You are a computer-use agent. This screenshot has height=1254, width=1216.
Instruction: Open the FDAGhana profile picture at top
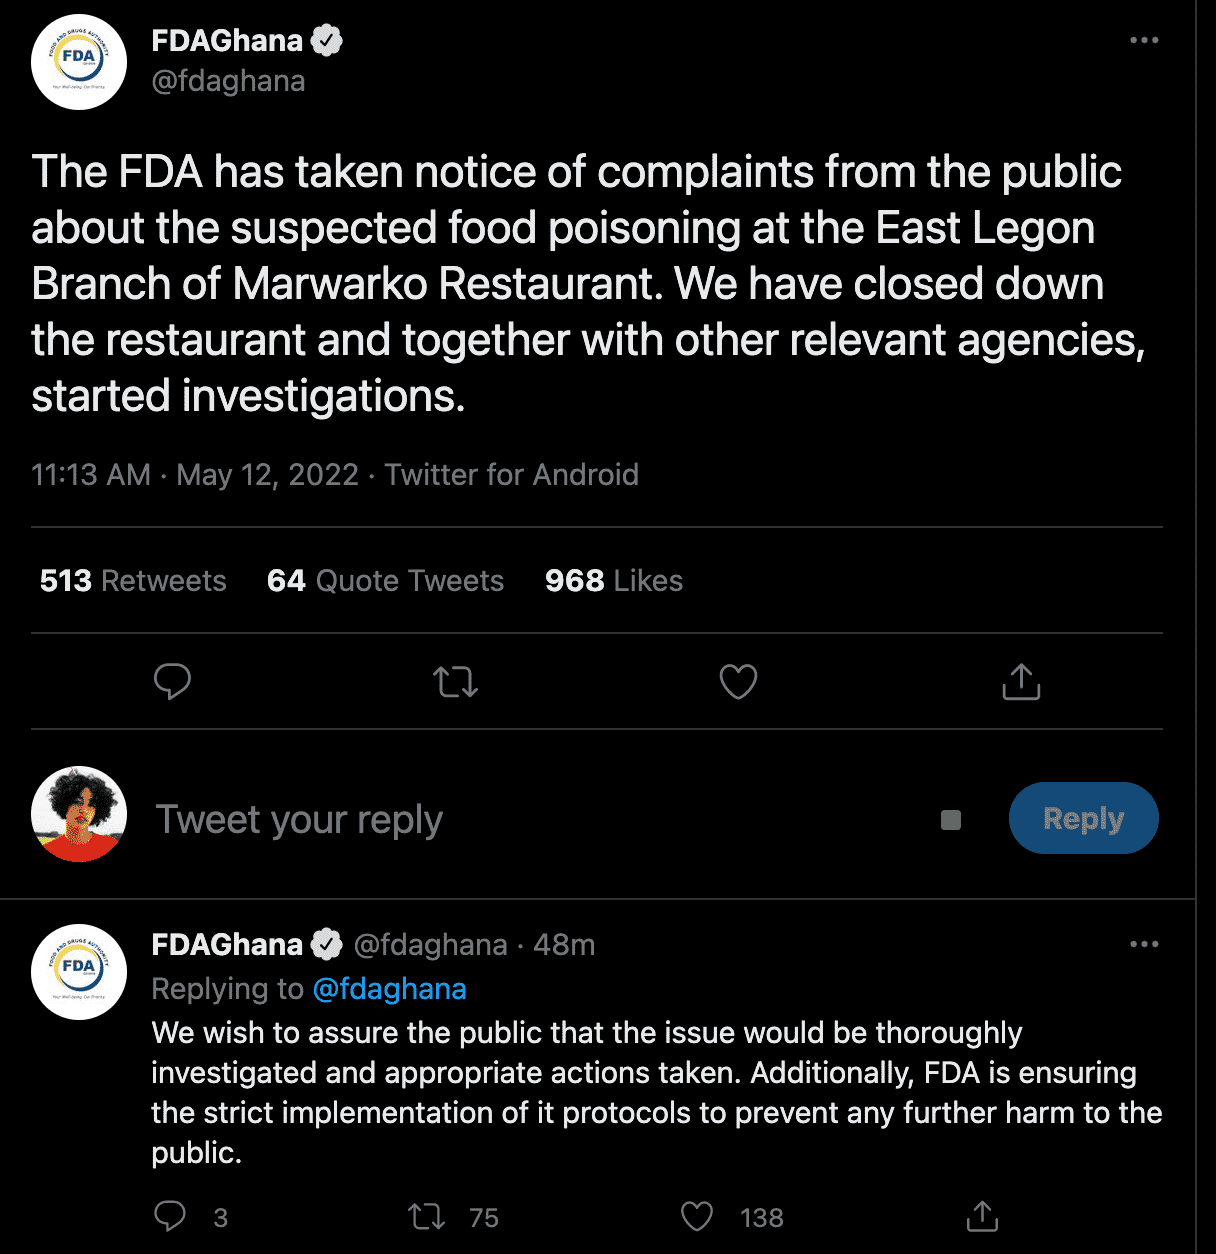click(x=79, y=62)
